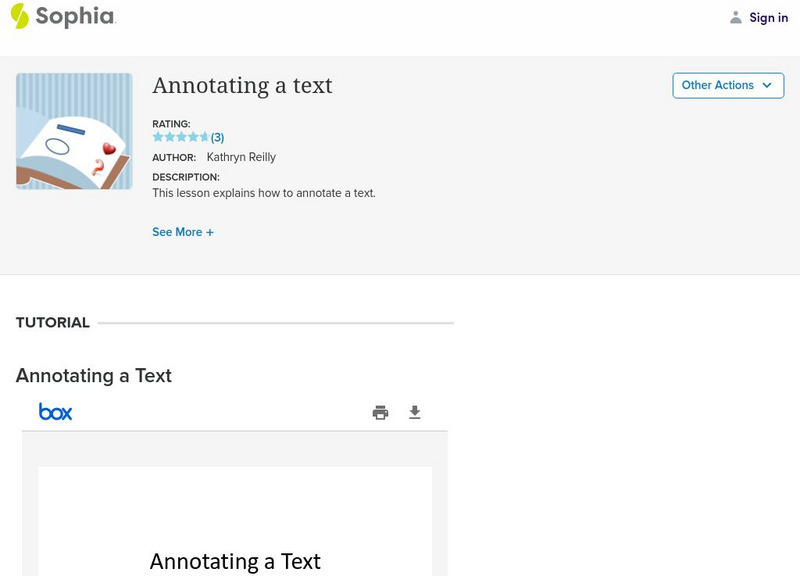
Task: Download the document from the Box viewer
Action: 415,412
